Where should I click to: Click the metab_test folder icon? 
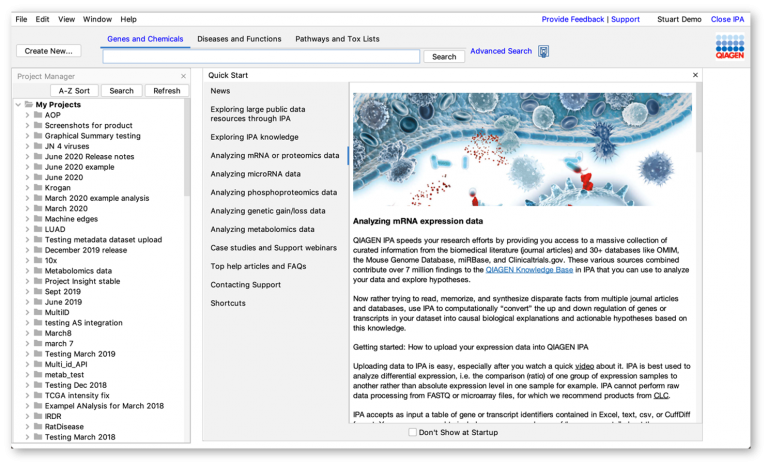coord(38,374)
